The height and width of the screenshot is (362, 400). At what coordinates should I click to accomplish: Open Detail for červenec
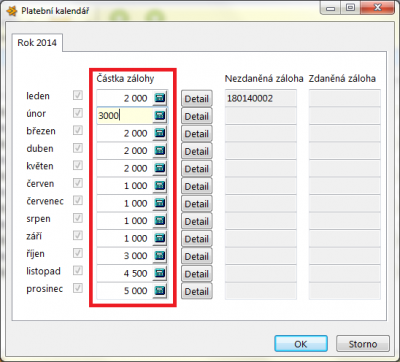click(x=197, y=204)
